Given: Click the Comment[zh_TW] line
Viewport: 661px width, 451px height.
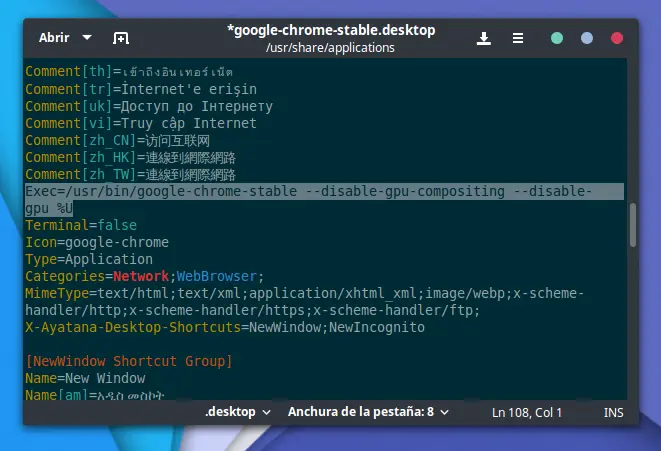Looking at the screenshot, I should (130, 174).
